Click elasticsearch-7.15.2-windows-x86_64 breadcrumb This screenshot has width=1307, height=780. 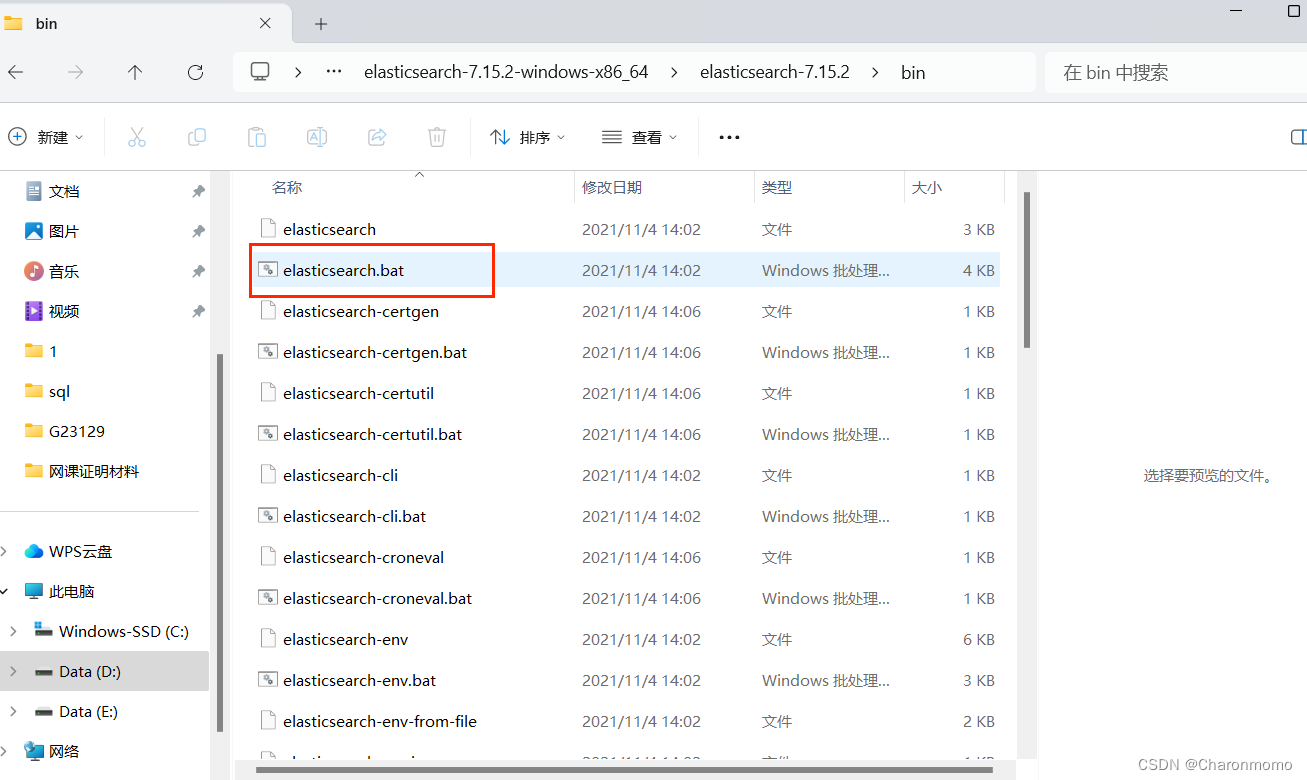[506, 72]
